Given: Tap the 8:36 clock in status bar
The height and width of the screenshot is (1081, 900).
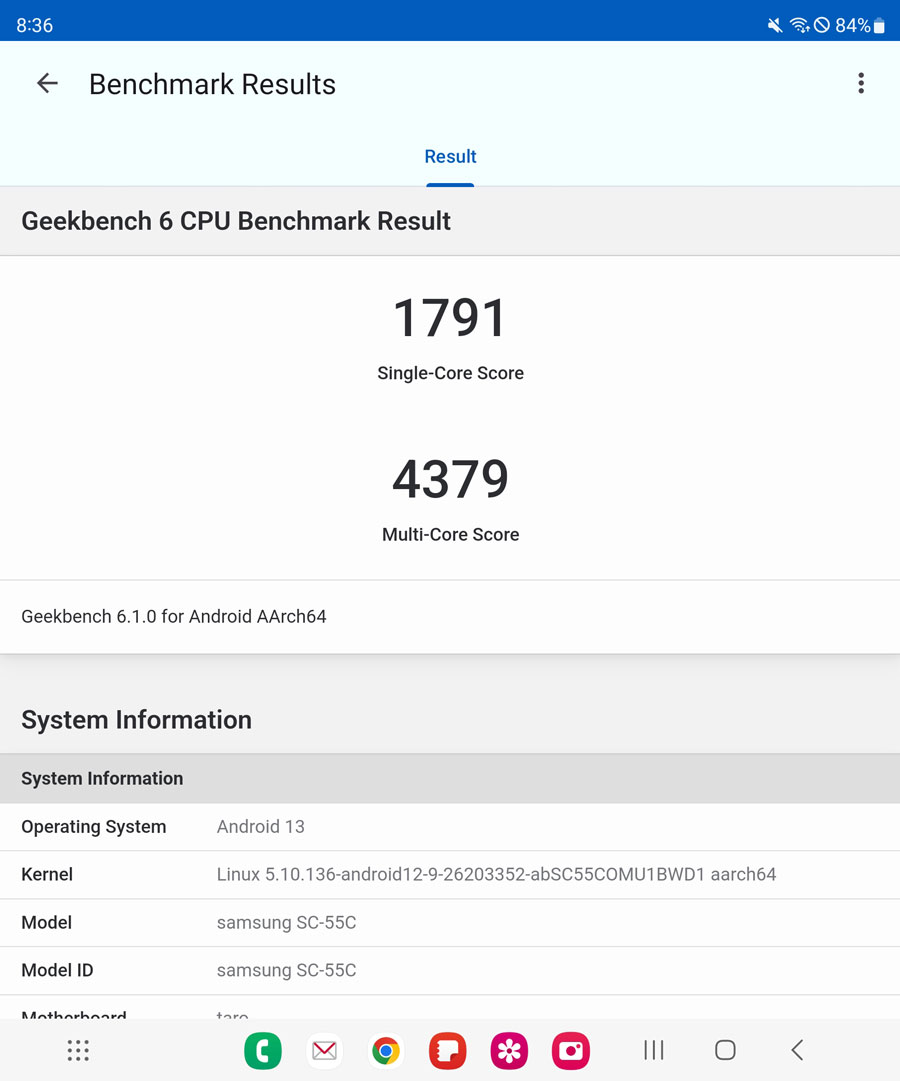Looking at the screenshot, I should (x=34, y=26).
